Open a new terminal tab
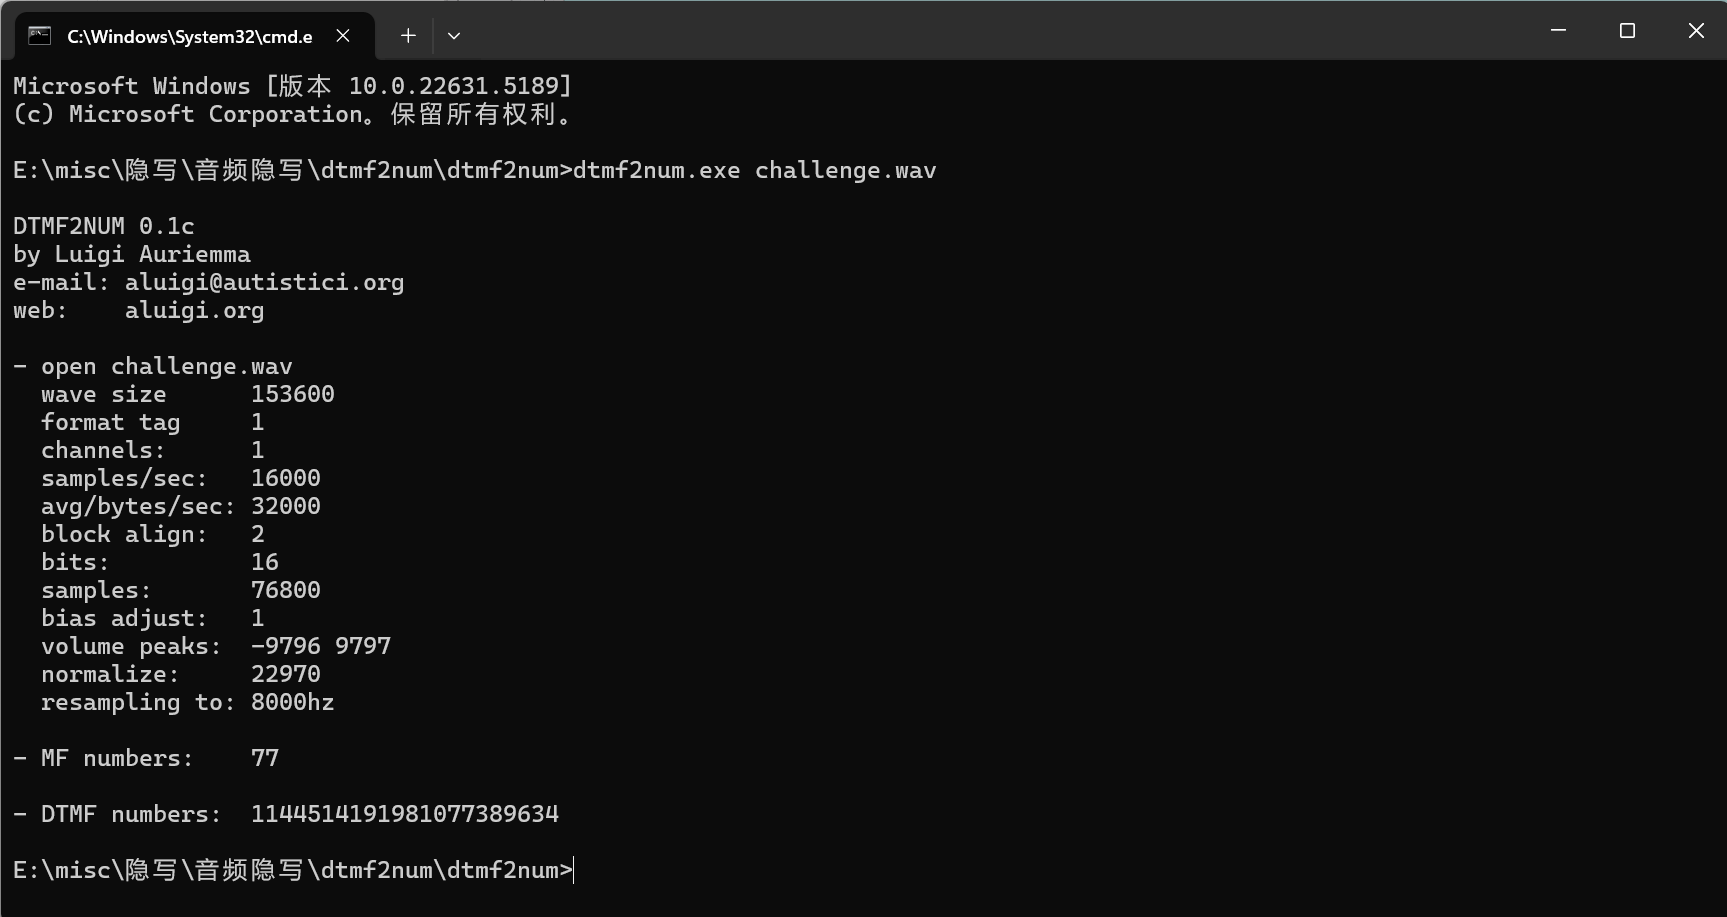Viewport: 1727px width, 917px height. (x=408, y=36)
